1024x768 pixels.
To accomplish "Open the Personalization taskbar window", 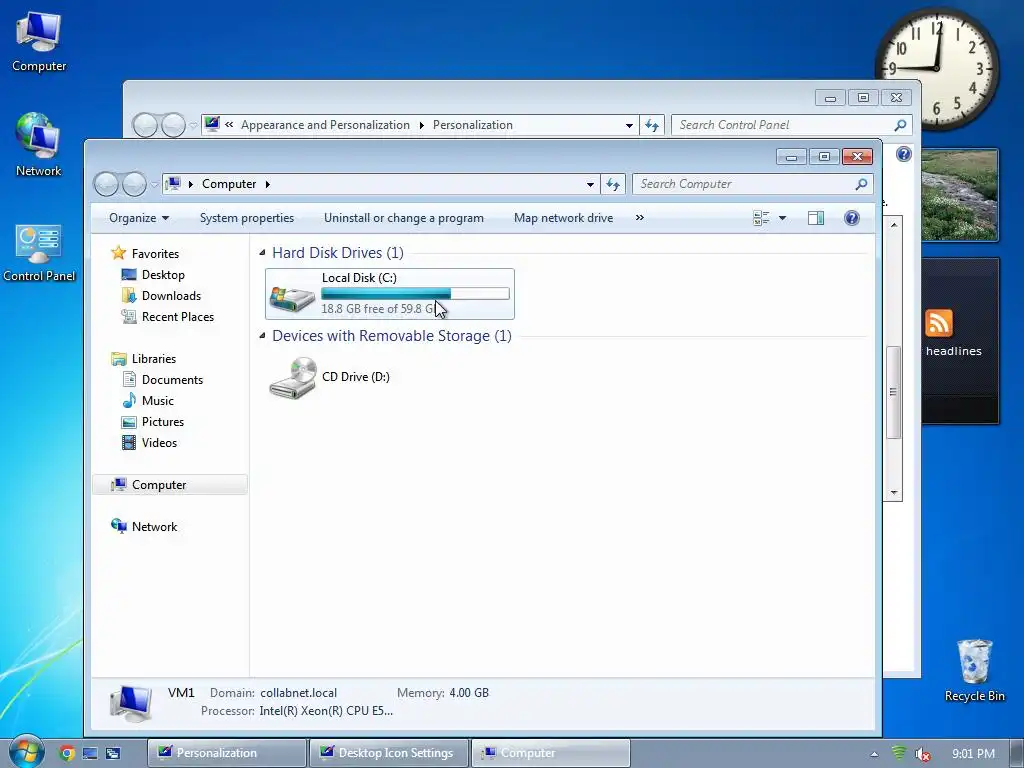I will (x=227, y=753).
